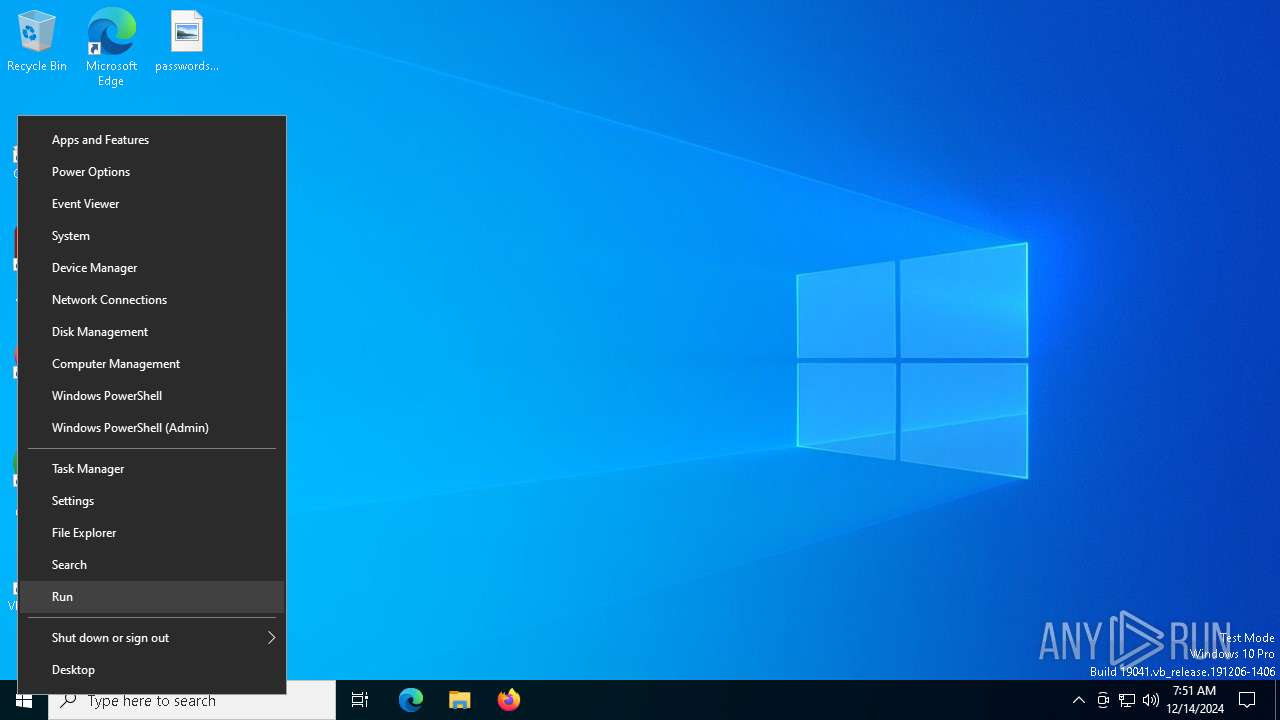Image resolution: width=1280 pixels, height=720 pixels.
Task: Open Task View from the taskbar
Action: 360,700
